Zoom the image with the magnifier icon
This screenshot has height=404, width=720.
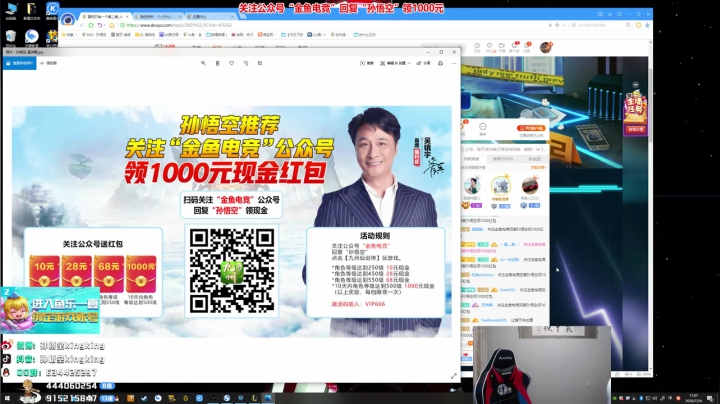[x=203, y=63]
